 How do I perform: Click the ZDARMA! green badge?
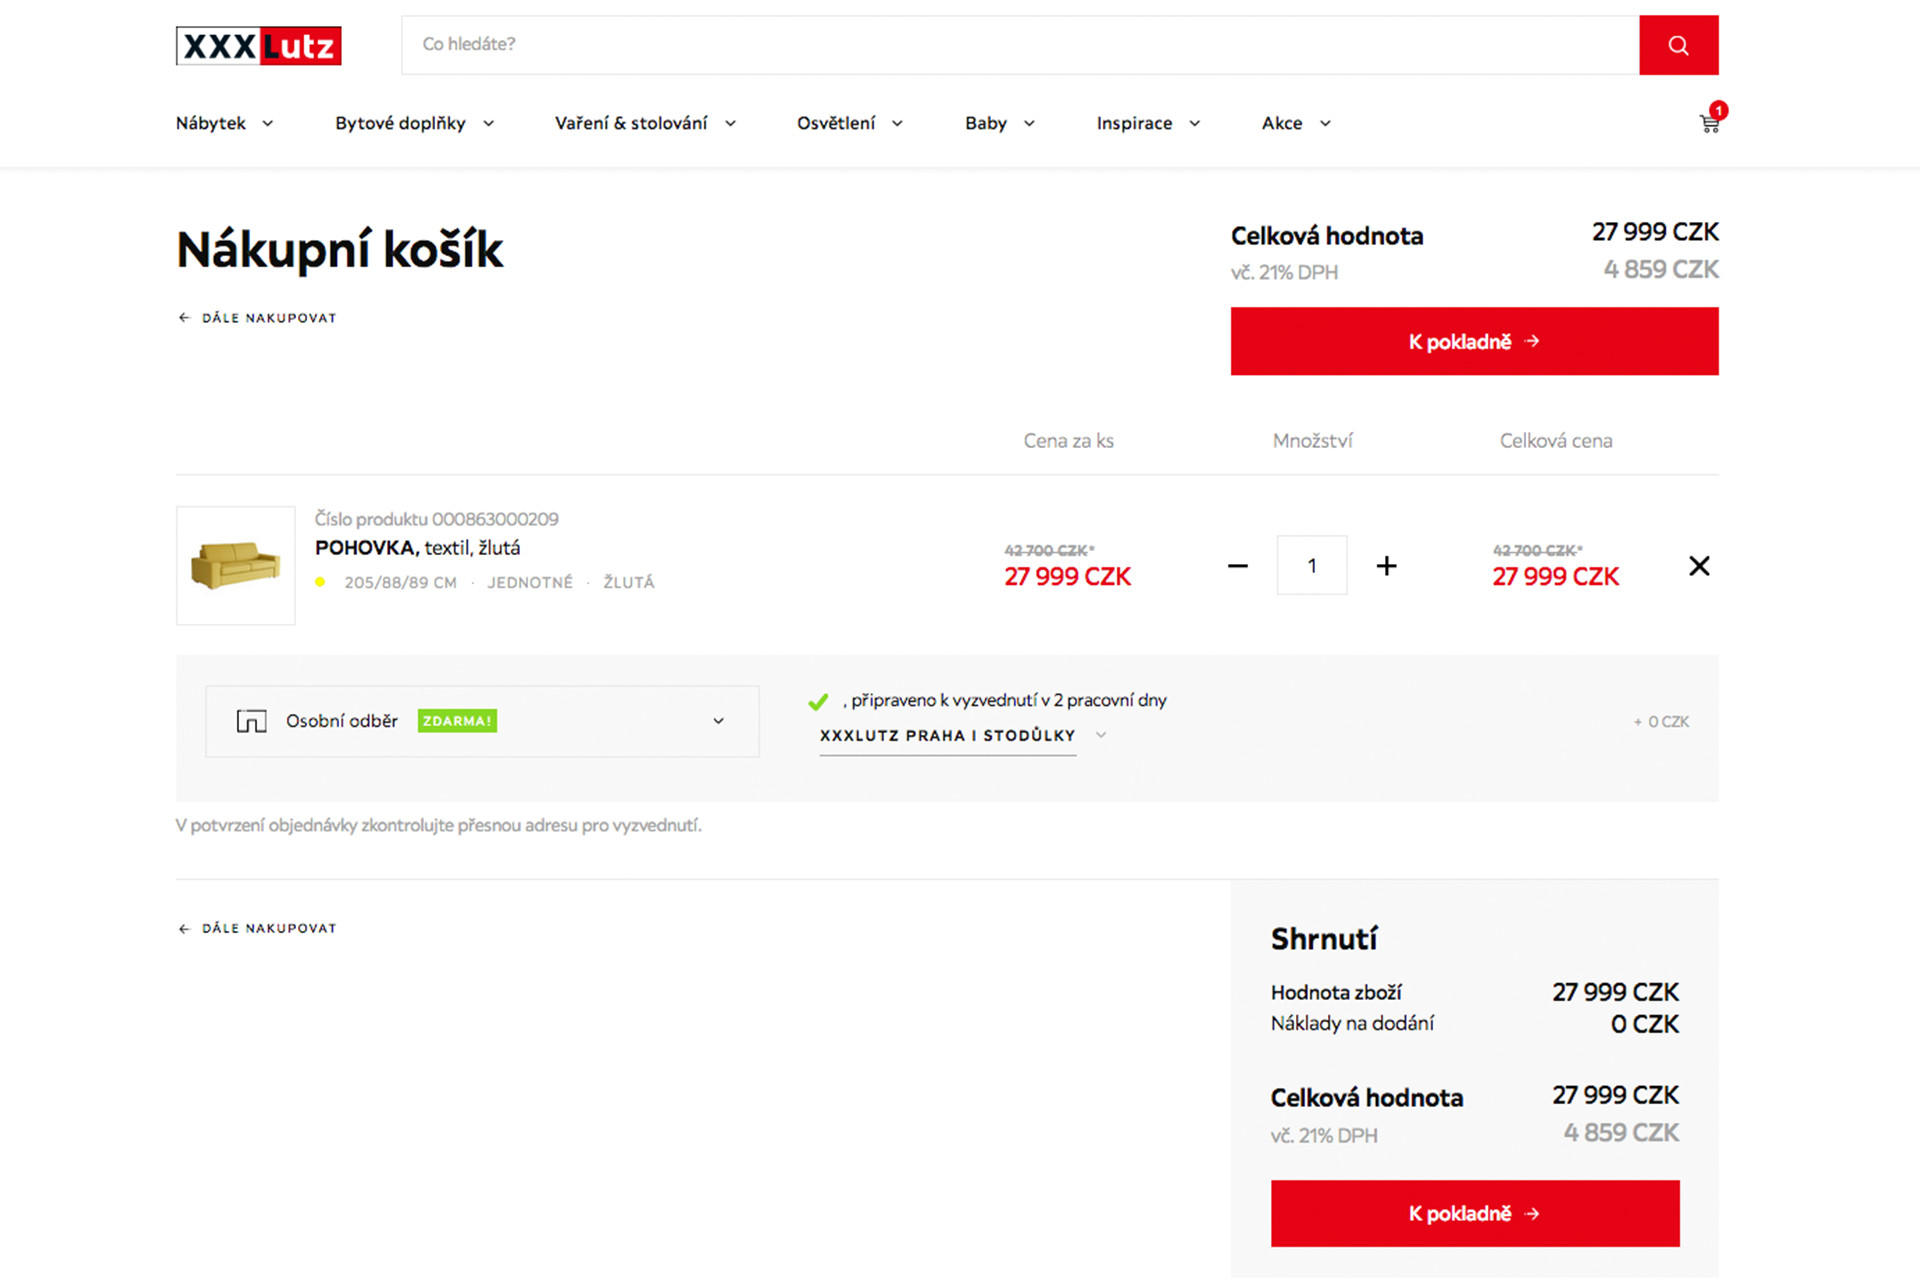pos(457,720)
